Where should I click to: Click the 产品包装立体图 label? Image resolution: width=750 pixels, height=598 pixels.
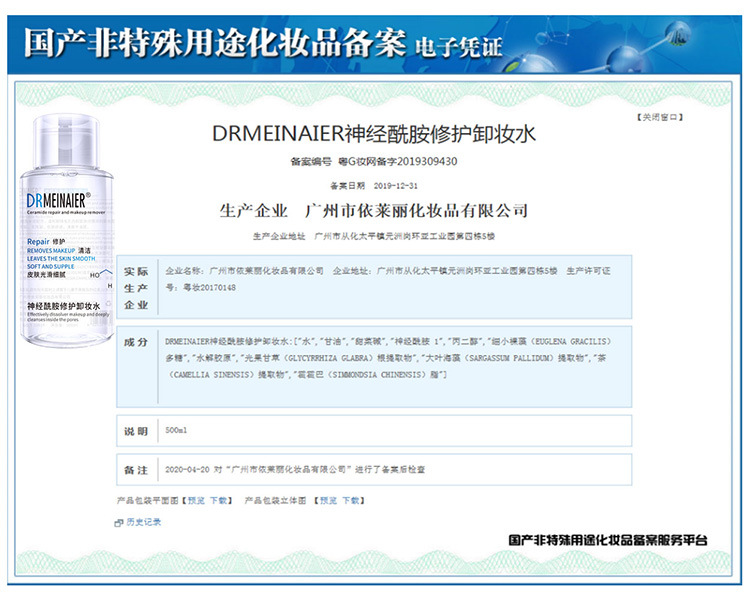coord(275,500)
